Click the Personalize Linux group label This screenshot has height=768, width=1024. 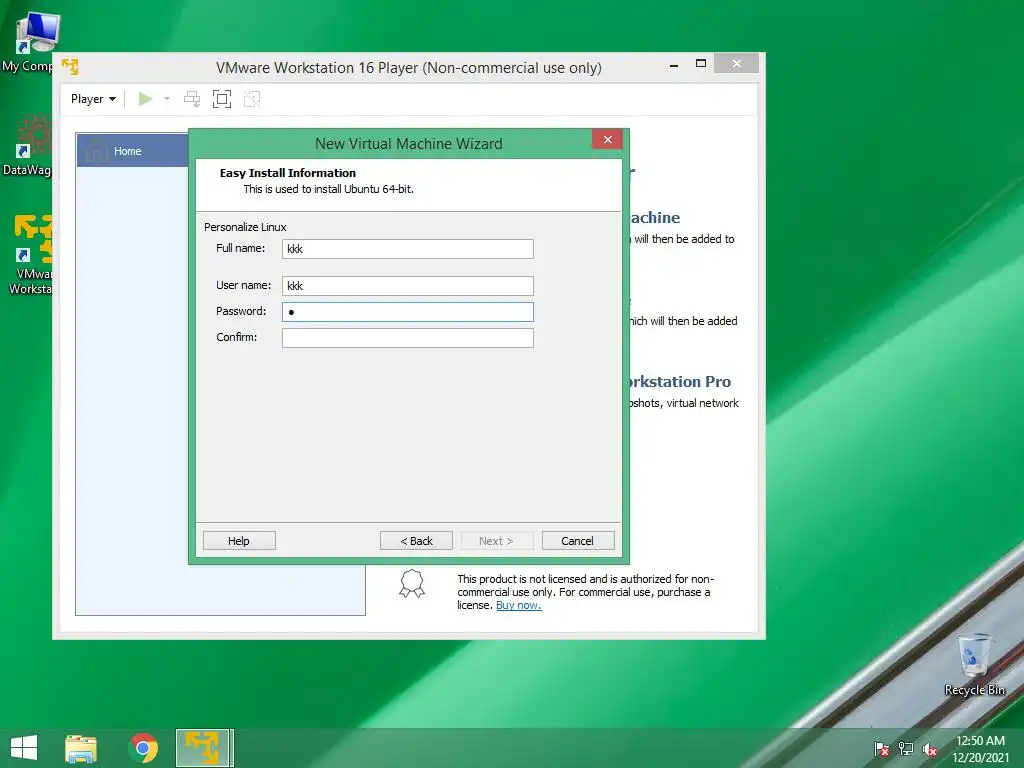(x=246, y=227)
